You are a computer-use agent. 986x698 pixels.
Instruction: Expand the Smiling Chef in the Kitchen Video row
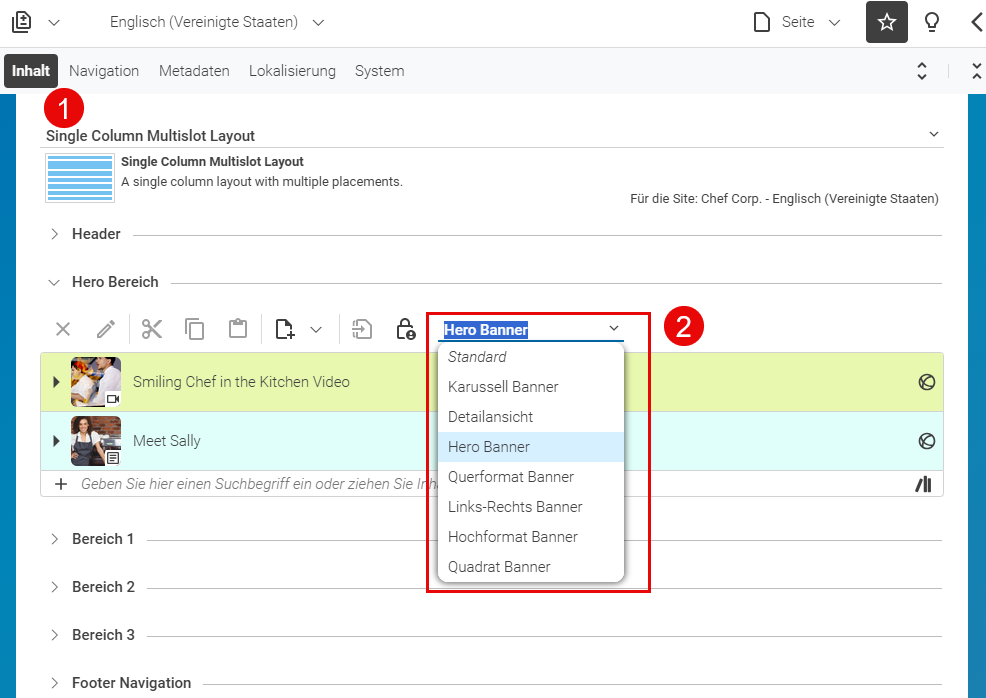coord(56,382)
